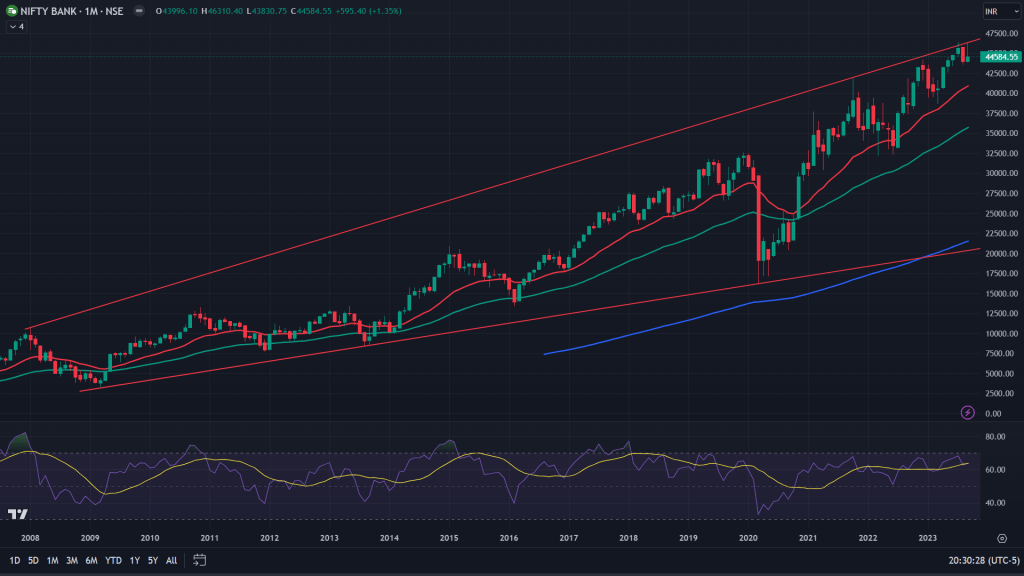This screenshot has width=1024, height=576.
Task: Click the TradingView logo on the chart
Action: pos(16,514)
